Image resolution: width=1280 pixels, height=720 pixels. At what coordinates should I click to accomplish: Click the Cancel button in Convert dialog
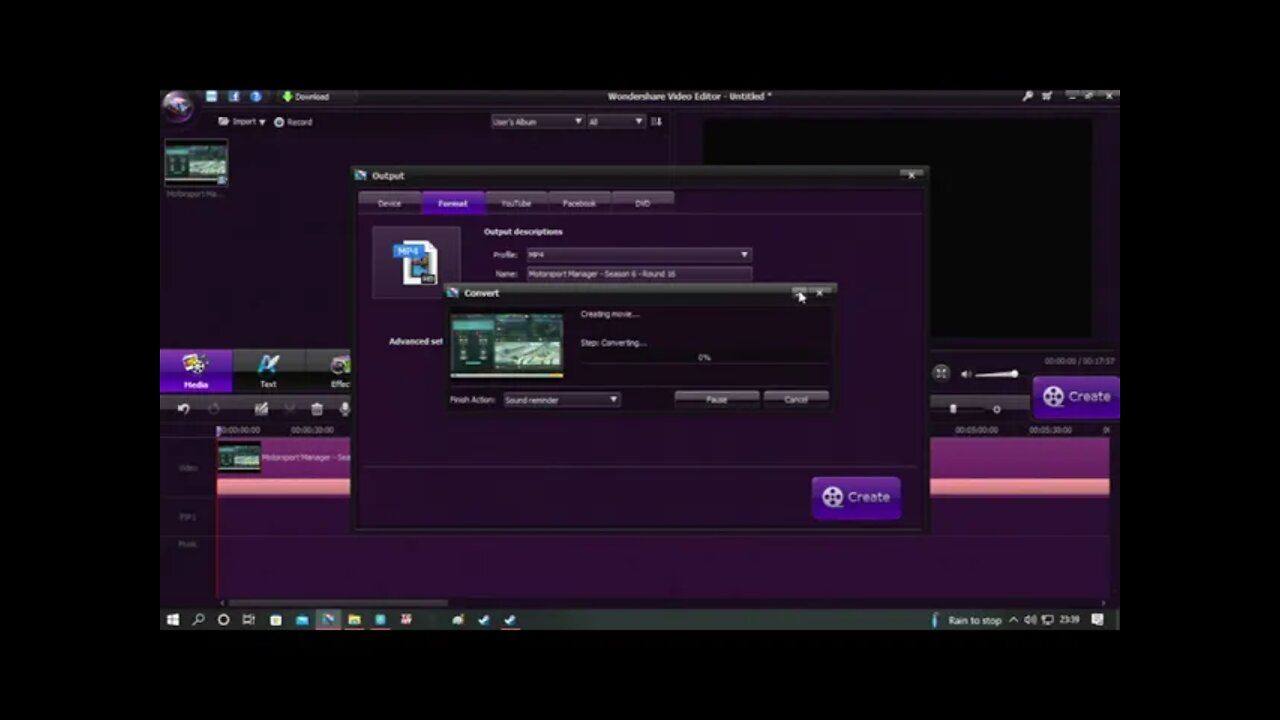(796, 399)
